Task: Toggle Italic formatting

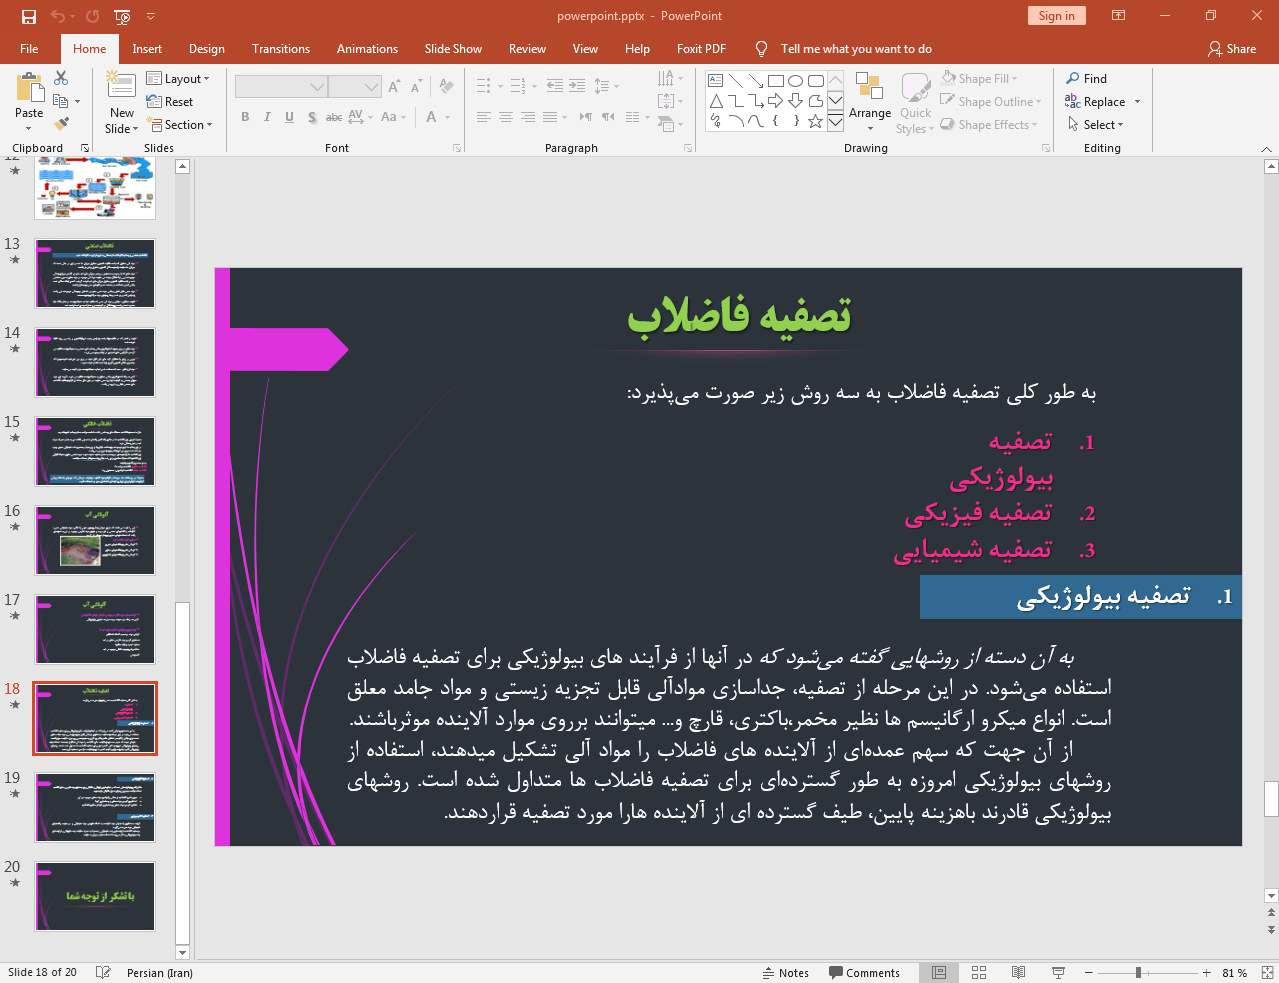Action: (x=267, y=117)
